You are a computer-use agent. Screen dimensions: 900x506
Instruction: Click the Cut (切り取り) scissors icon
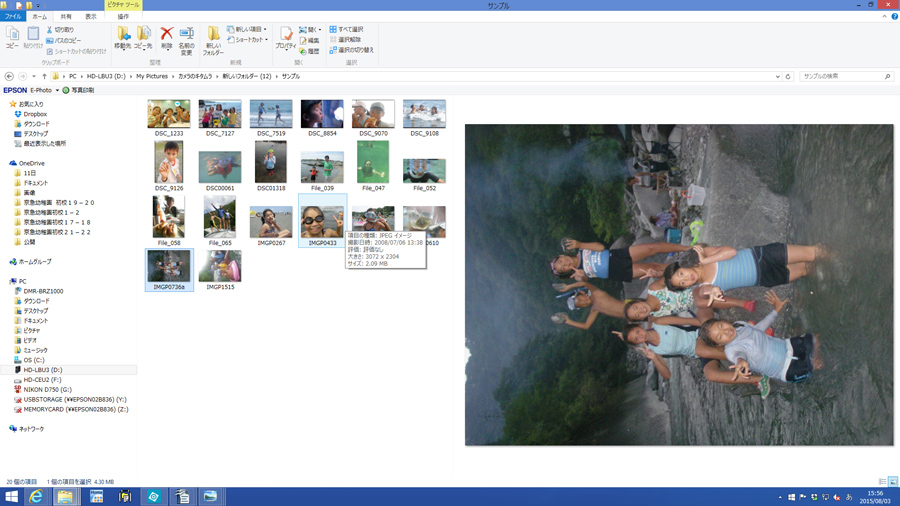[x=50, y=30]
